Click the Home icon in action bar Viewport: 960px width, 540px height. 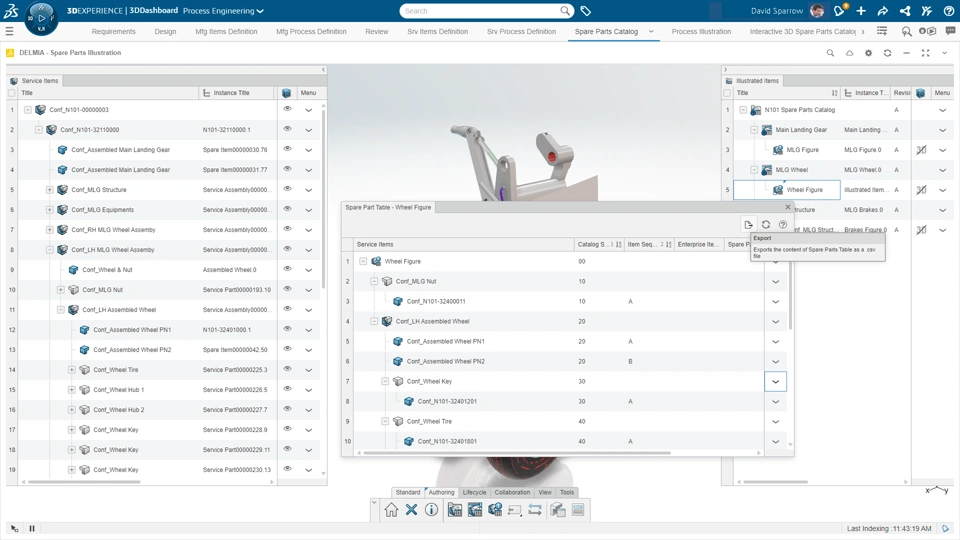[x=391, y=509]
